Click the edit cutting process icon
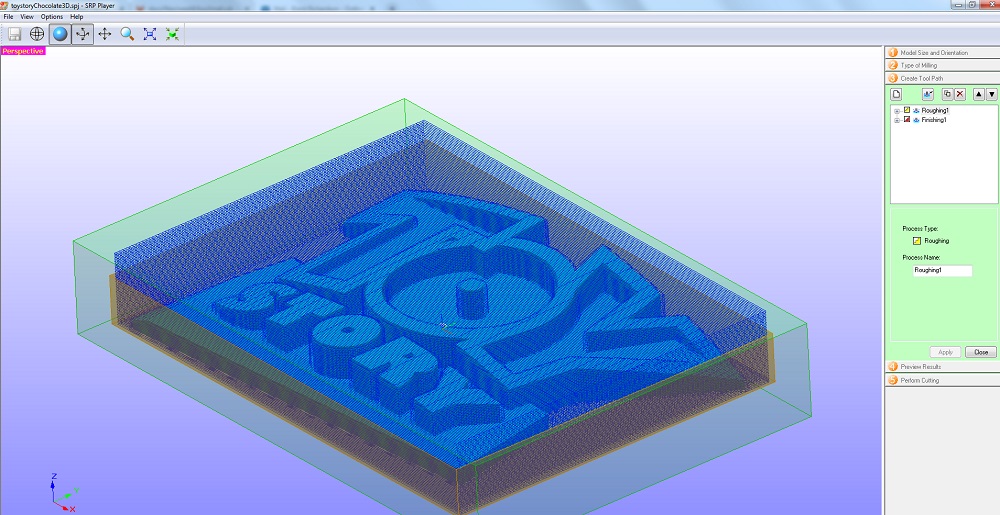 (928, 94)
